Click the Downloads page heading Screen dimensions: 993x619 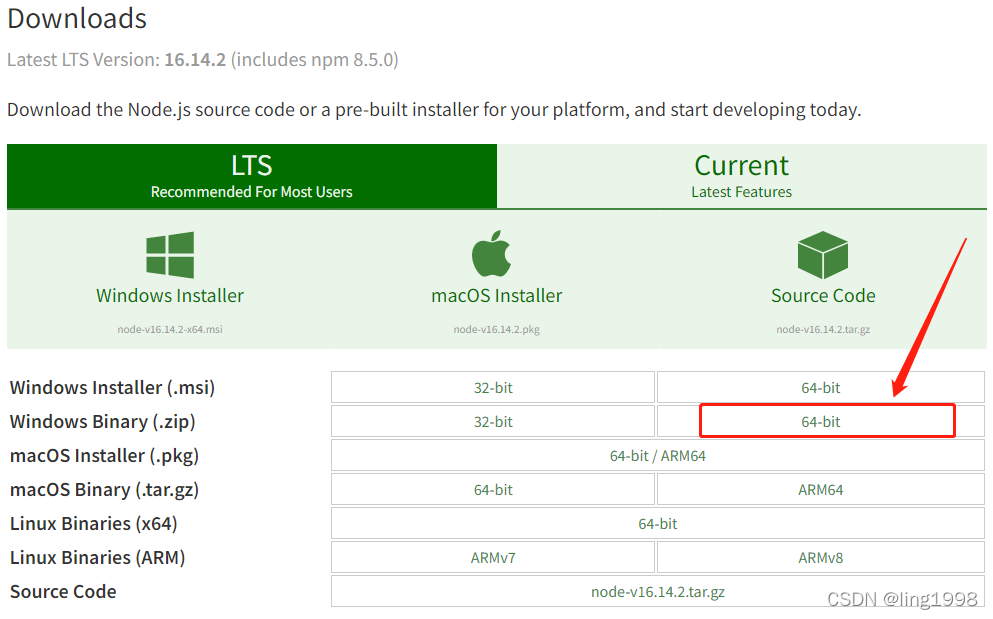click(77, 18)
